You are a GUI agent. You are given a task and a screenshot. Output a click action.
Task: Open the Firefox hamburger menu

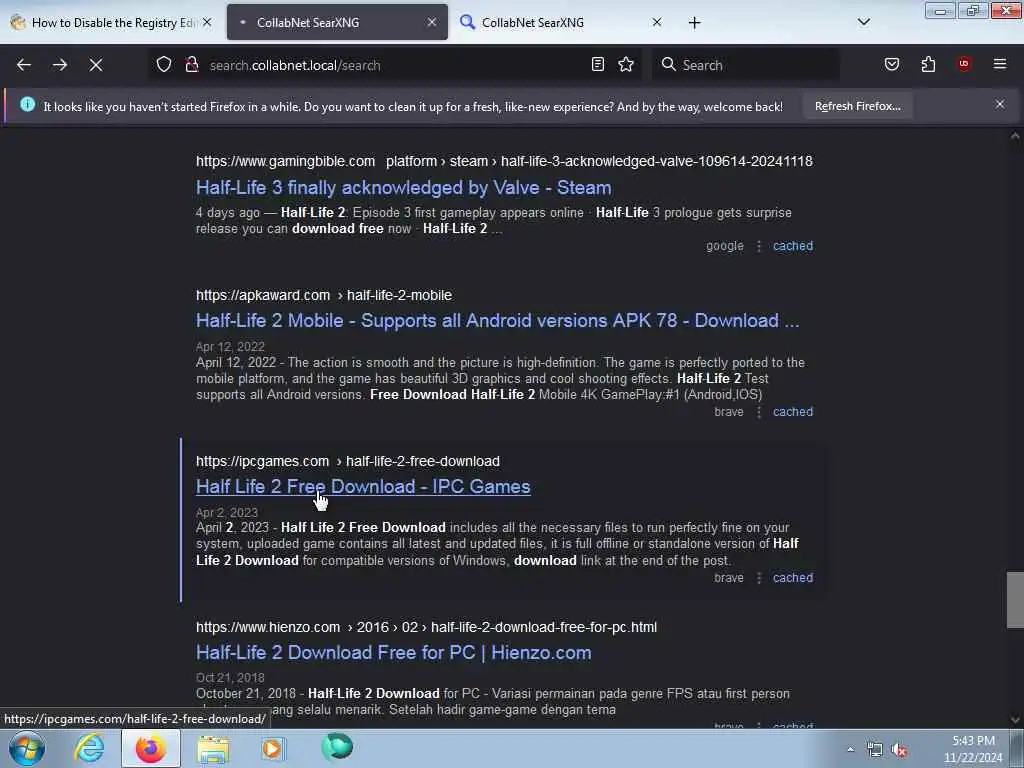[999, 64]
